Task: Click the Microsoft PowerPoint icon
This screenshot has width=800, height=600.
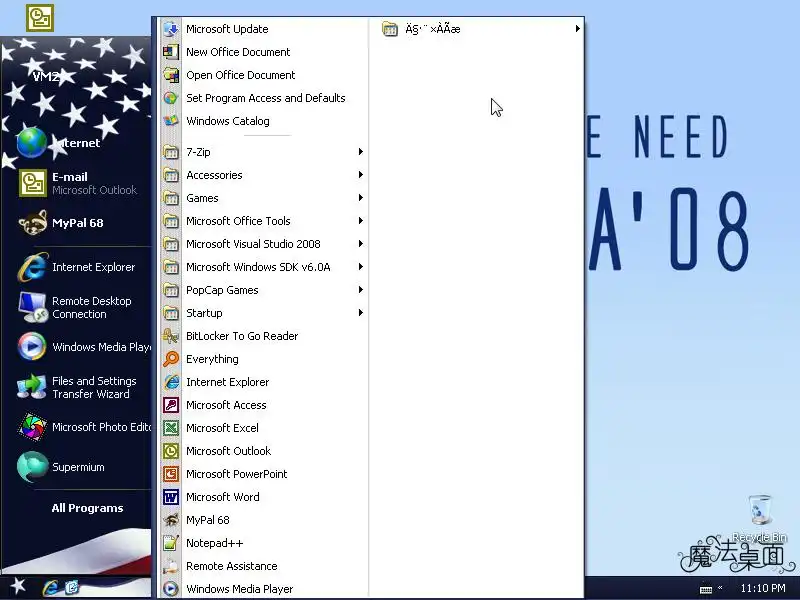Action: click(x=171, y=473)
